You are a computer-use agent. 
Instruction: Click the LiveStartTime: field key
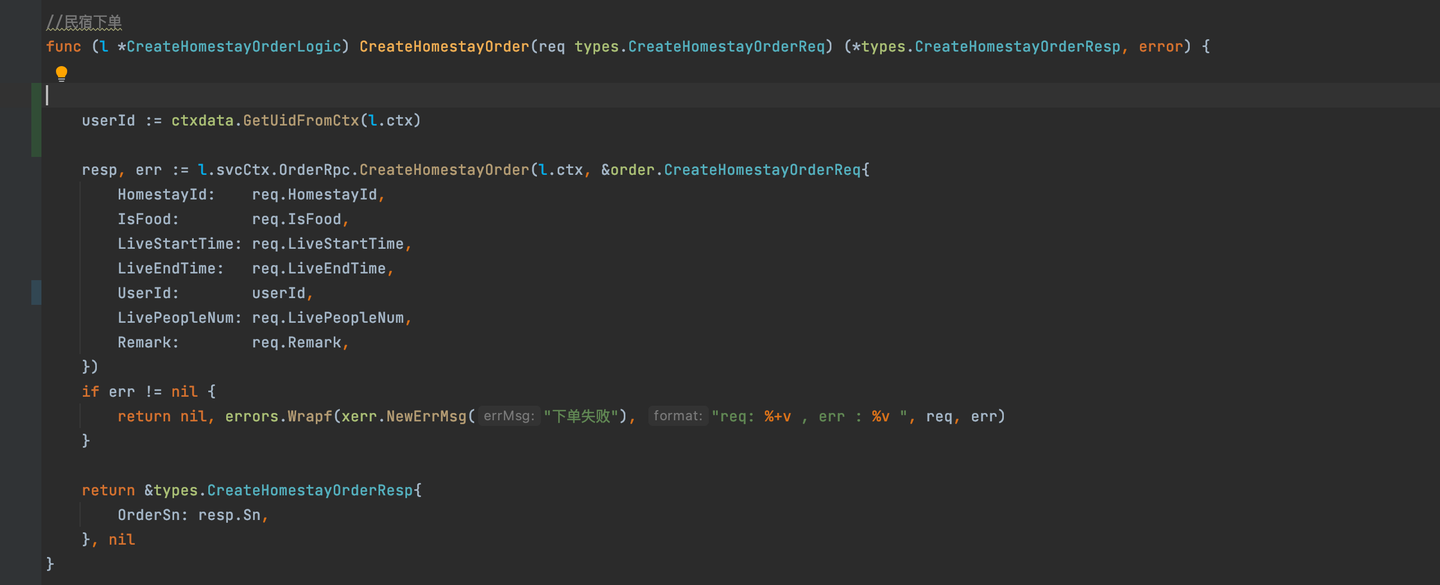180,244
